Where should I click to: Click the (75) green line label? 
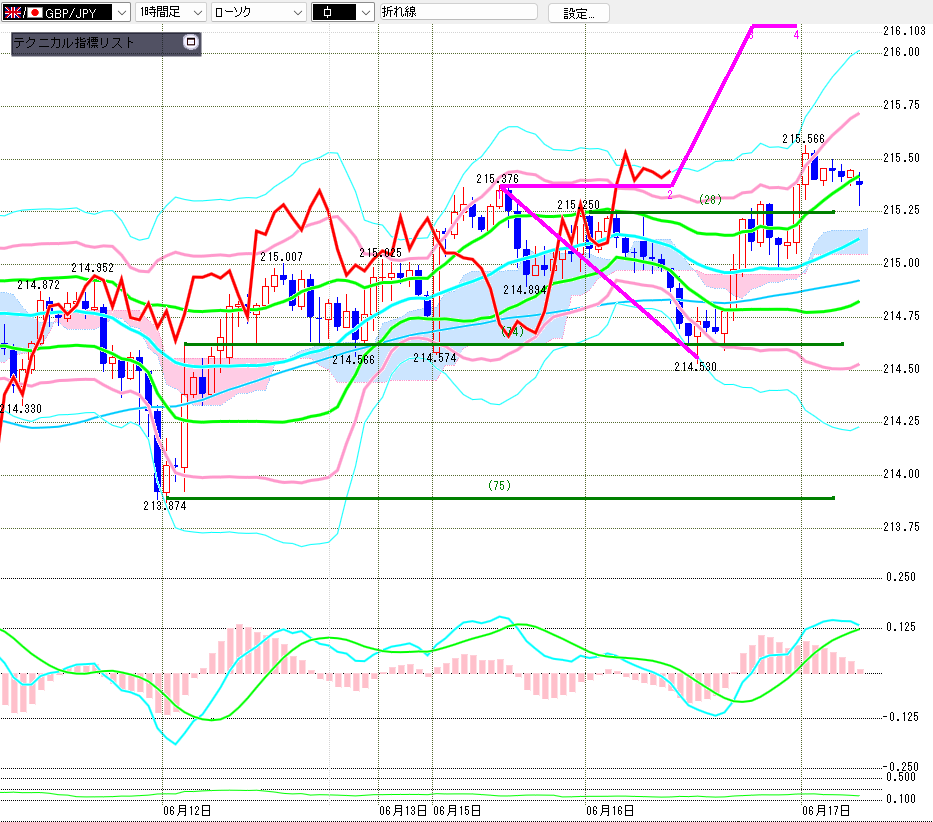pyautogui.click(x=499, y=486)
